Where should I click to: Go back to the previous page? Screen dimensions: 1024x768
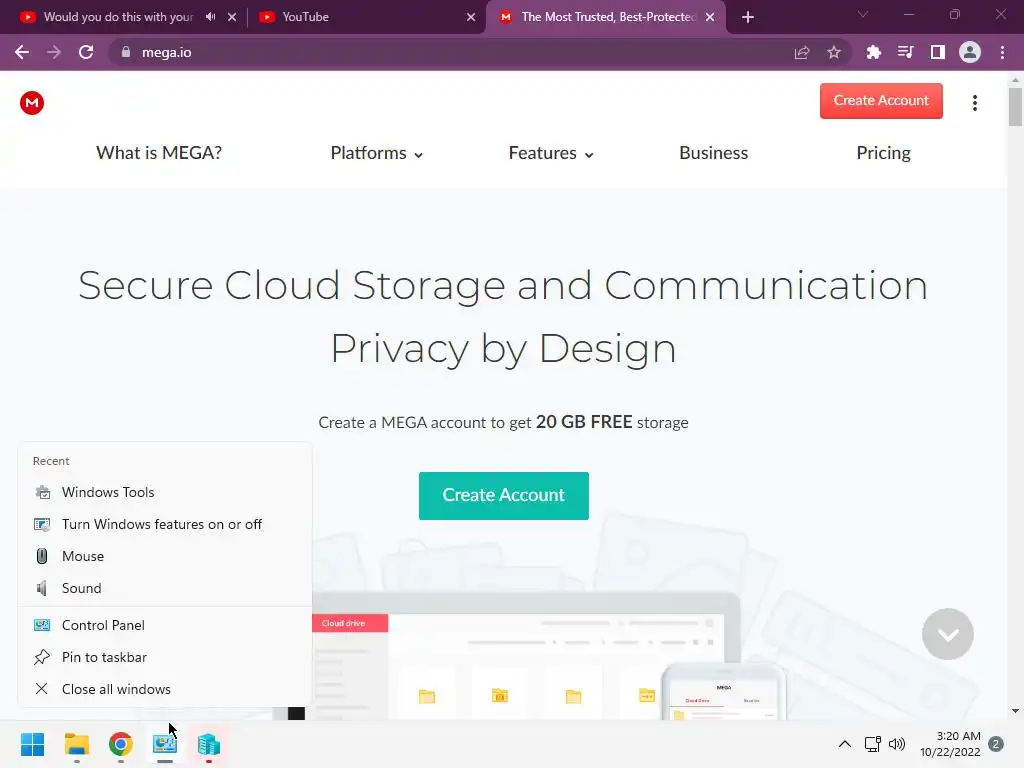tap(22, 52)
